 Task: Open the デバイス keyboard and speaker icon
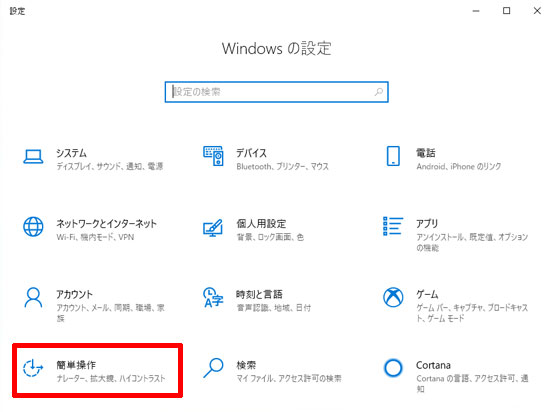(x=213, y=156)
